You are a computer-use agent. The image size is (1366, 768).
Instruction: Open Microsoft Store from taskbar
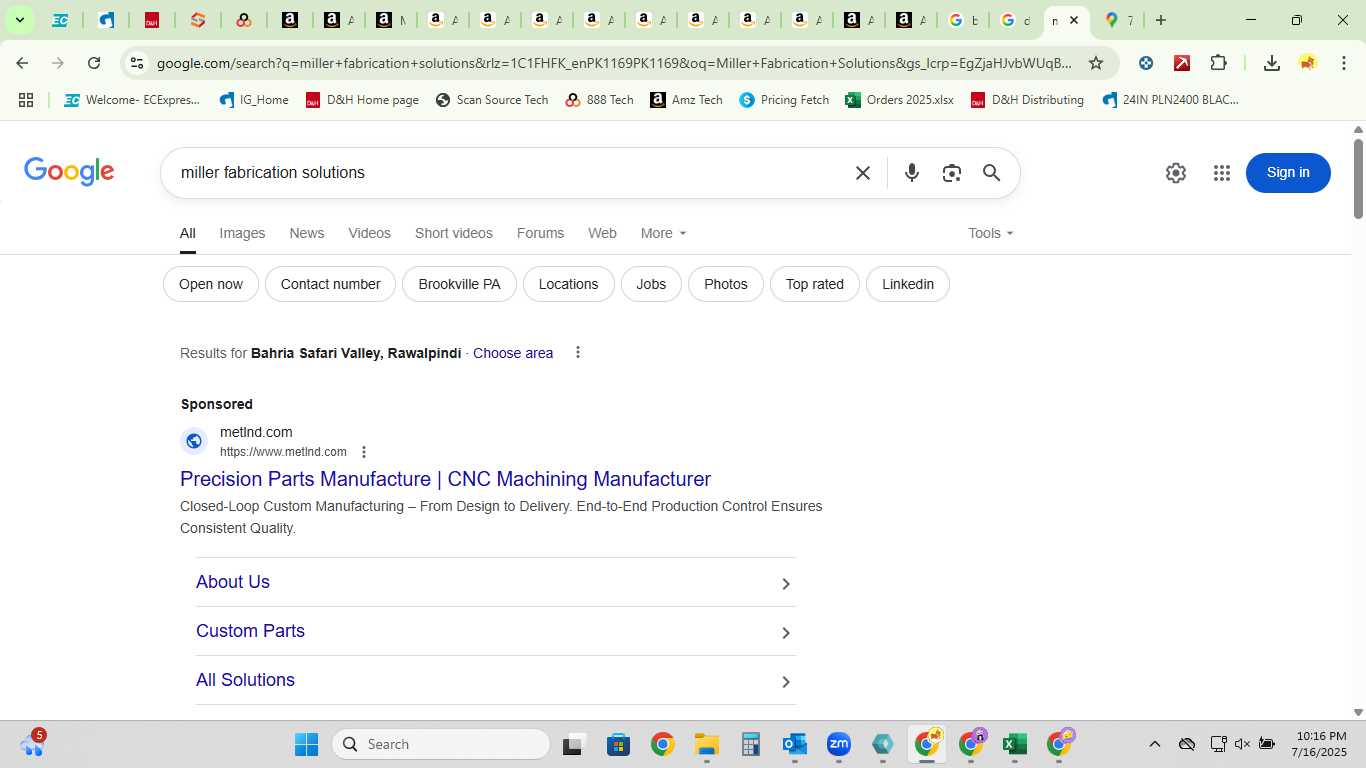point(618,744)
